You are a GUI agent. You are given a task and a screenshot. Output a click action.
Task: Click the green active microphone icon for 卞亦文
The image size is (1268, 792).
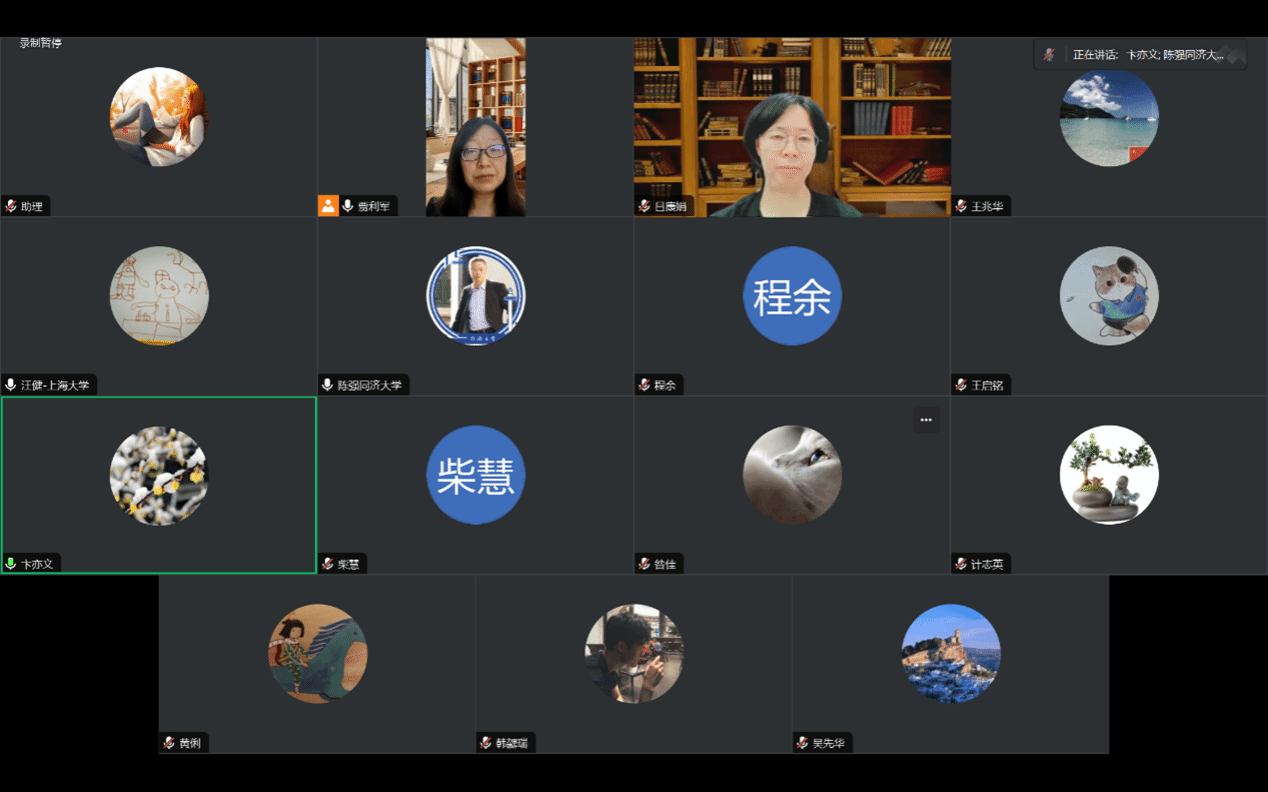pyautogui.click(x=11, y=564)
